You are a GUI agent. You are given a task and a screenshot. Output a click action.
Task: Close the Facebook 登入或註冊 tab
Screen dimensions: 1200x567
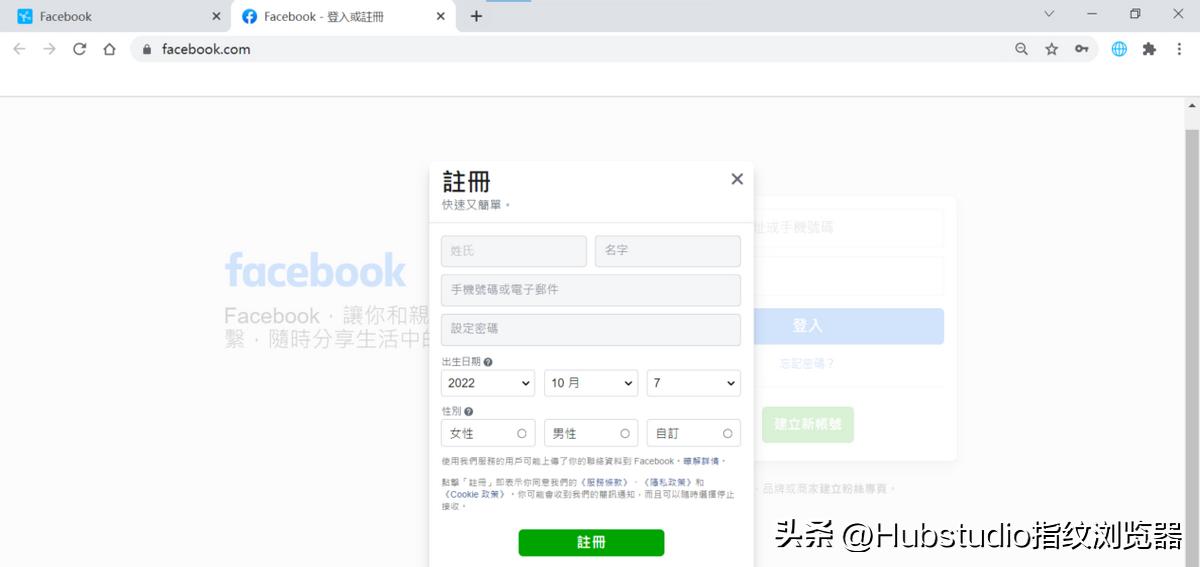(441, 16)
